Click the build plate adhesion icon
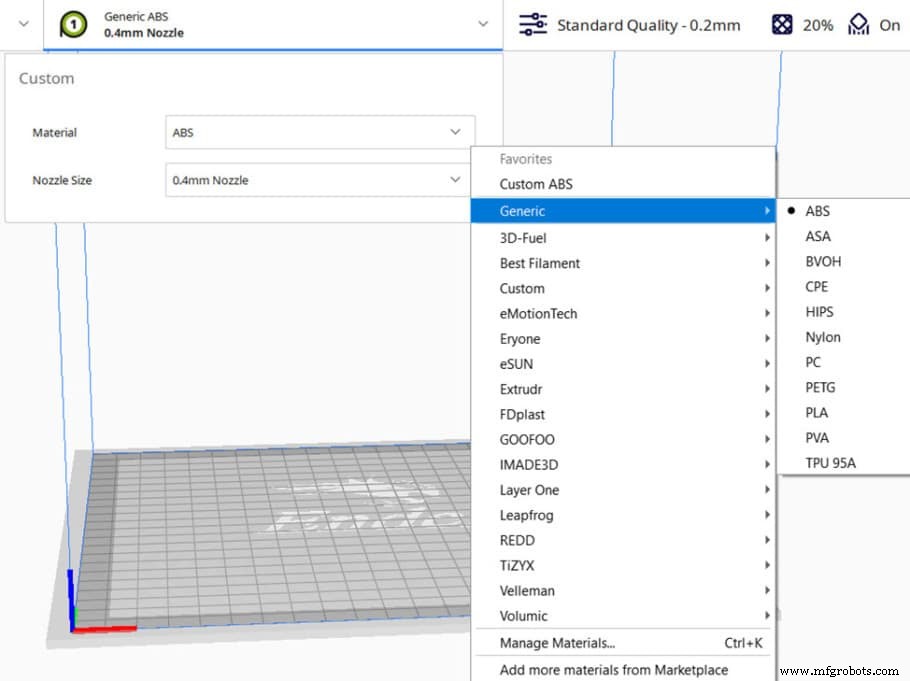This screenshot has width=910, height=681. click(858, 24)
